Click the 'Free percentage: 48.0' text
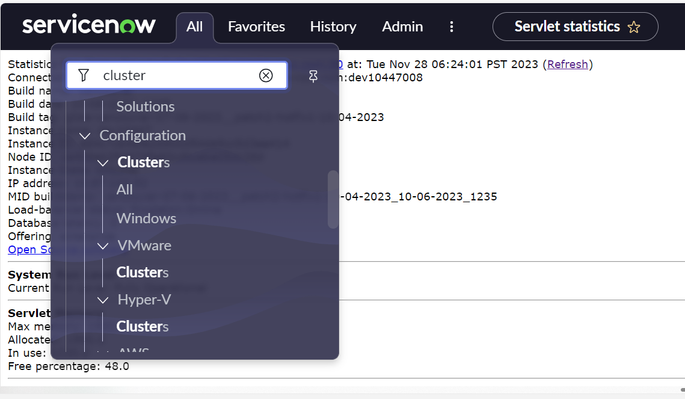The image size is (685, 399). click(x=69, y=366)
